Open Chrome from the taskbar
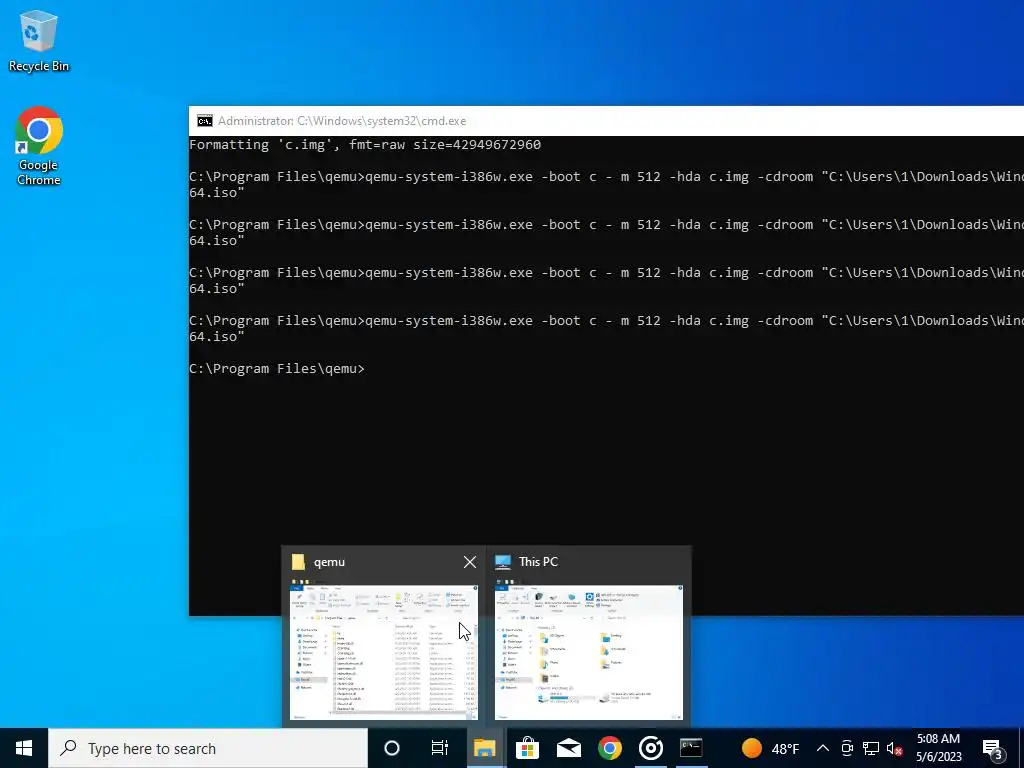Viewport: 1024px width, 768px height. pos(610,748)
